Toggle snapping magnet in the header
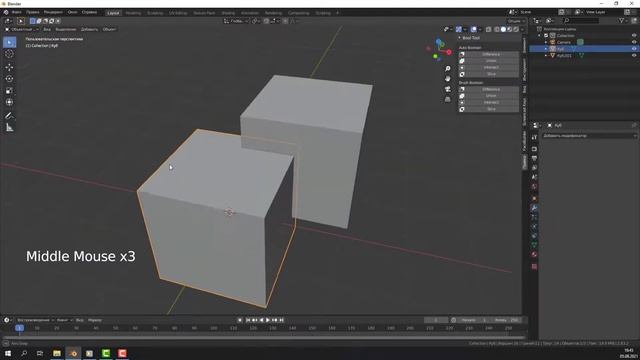 pyautogui.click(x=266, y=21)
